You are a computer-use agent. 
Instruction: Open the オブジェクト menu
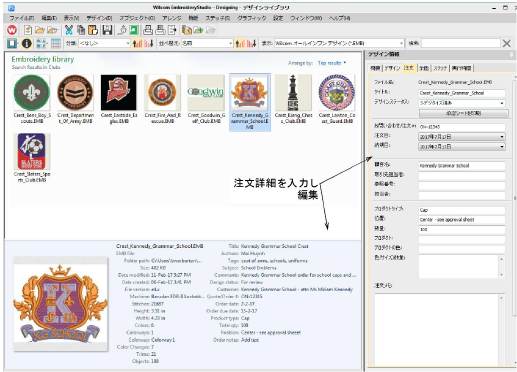coord(137,18)
